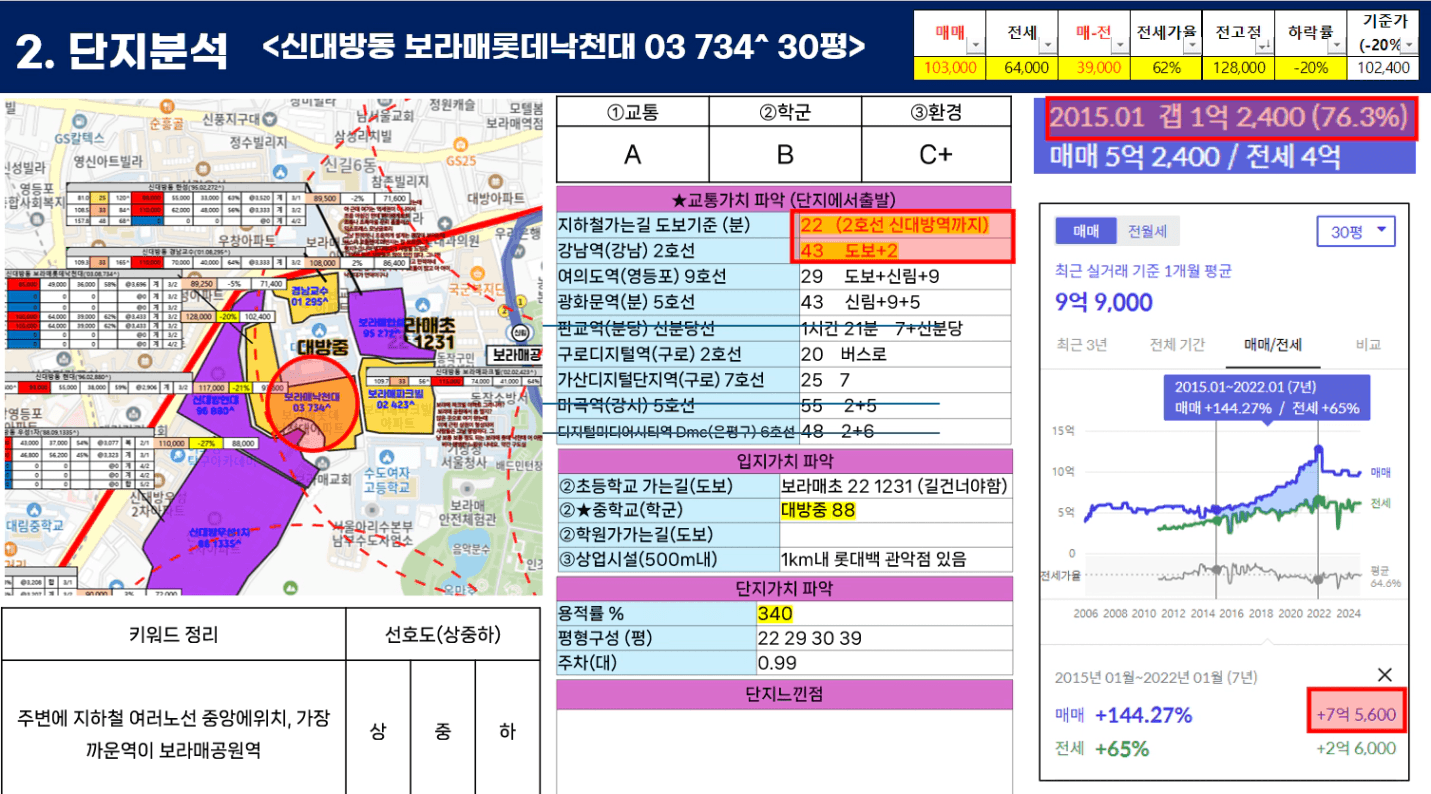Viewport: 1431px width, 794px height.
Task: Click the 여의도역(영등포) 9호선 row label
Action: [676, 276]
